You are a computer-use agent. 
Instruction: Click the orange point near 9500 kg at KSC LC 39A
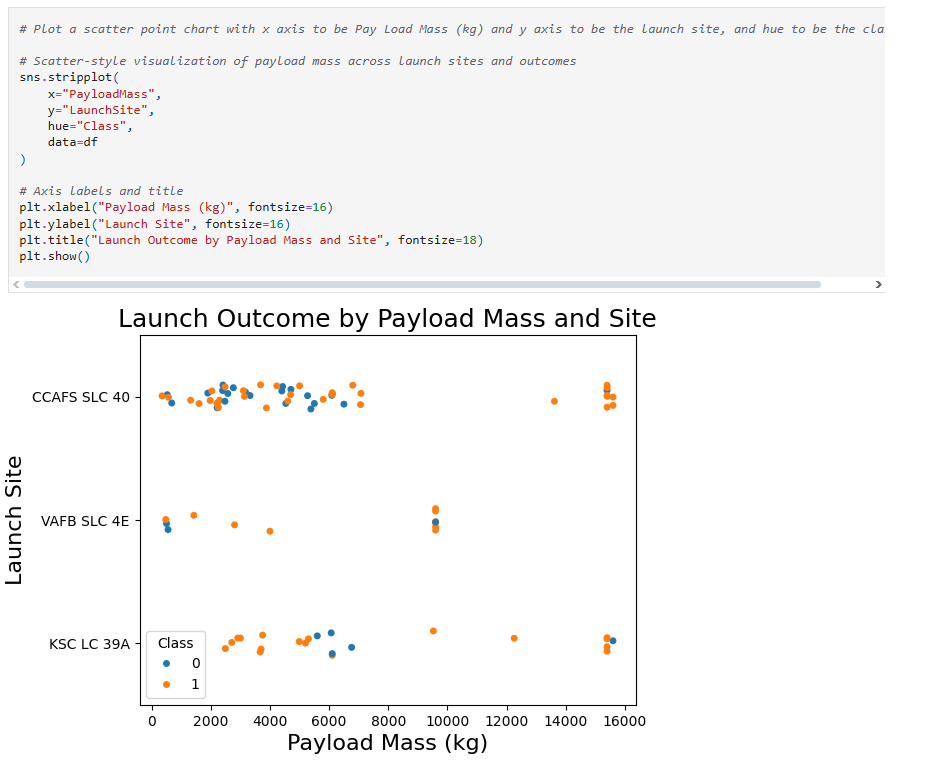(x=433, y=631)
